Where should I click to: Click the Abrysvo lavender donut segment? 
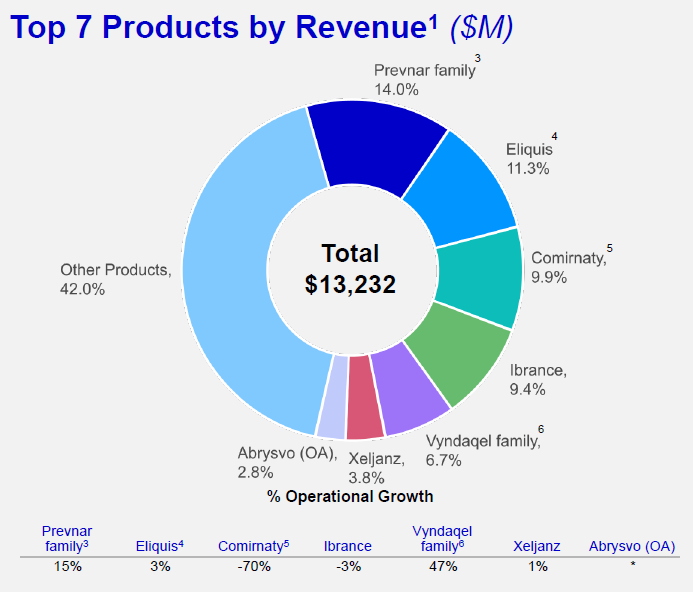click(x=332, y=397)
